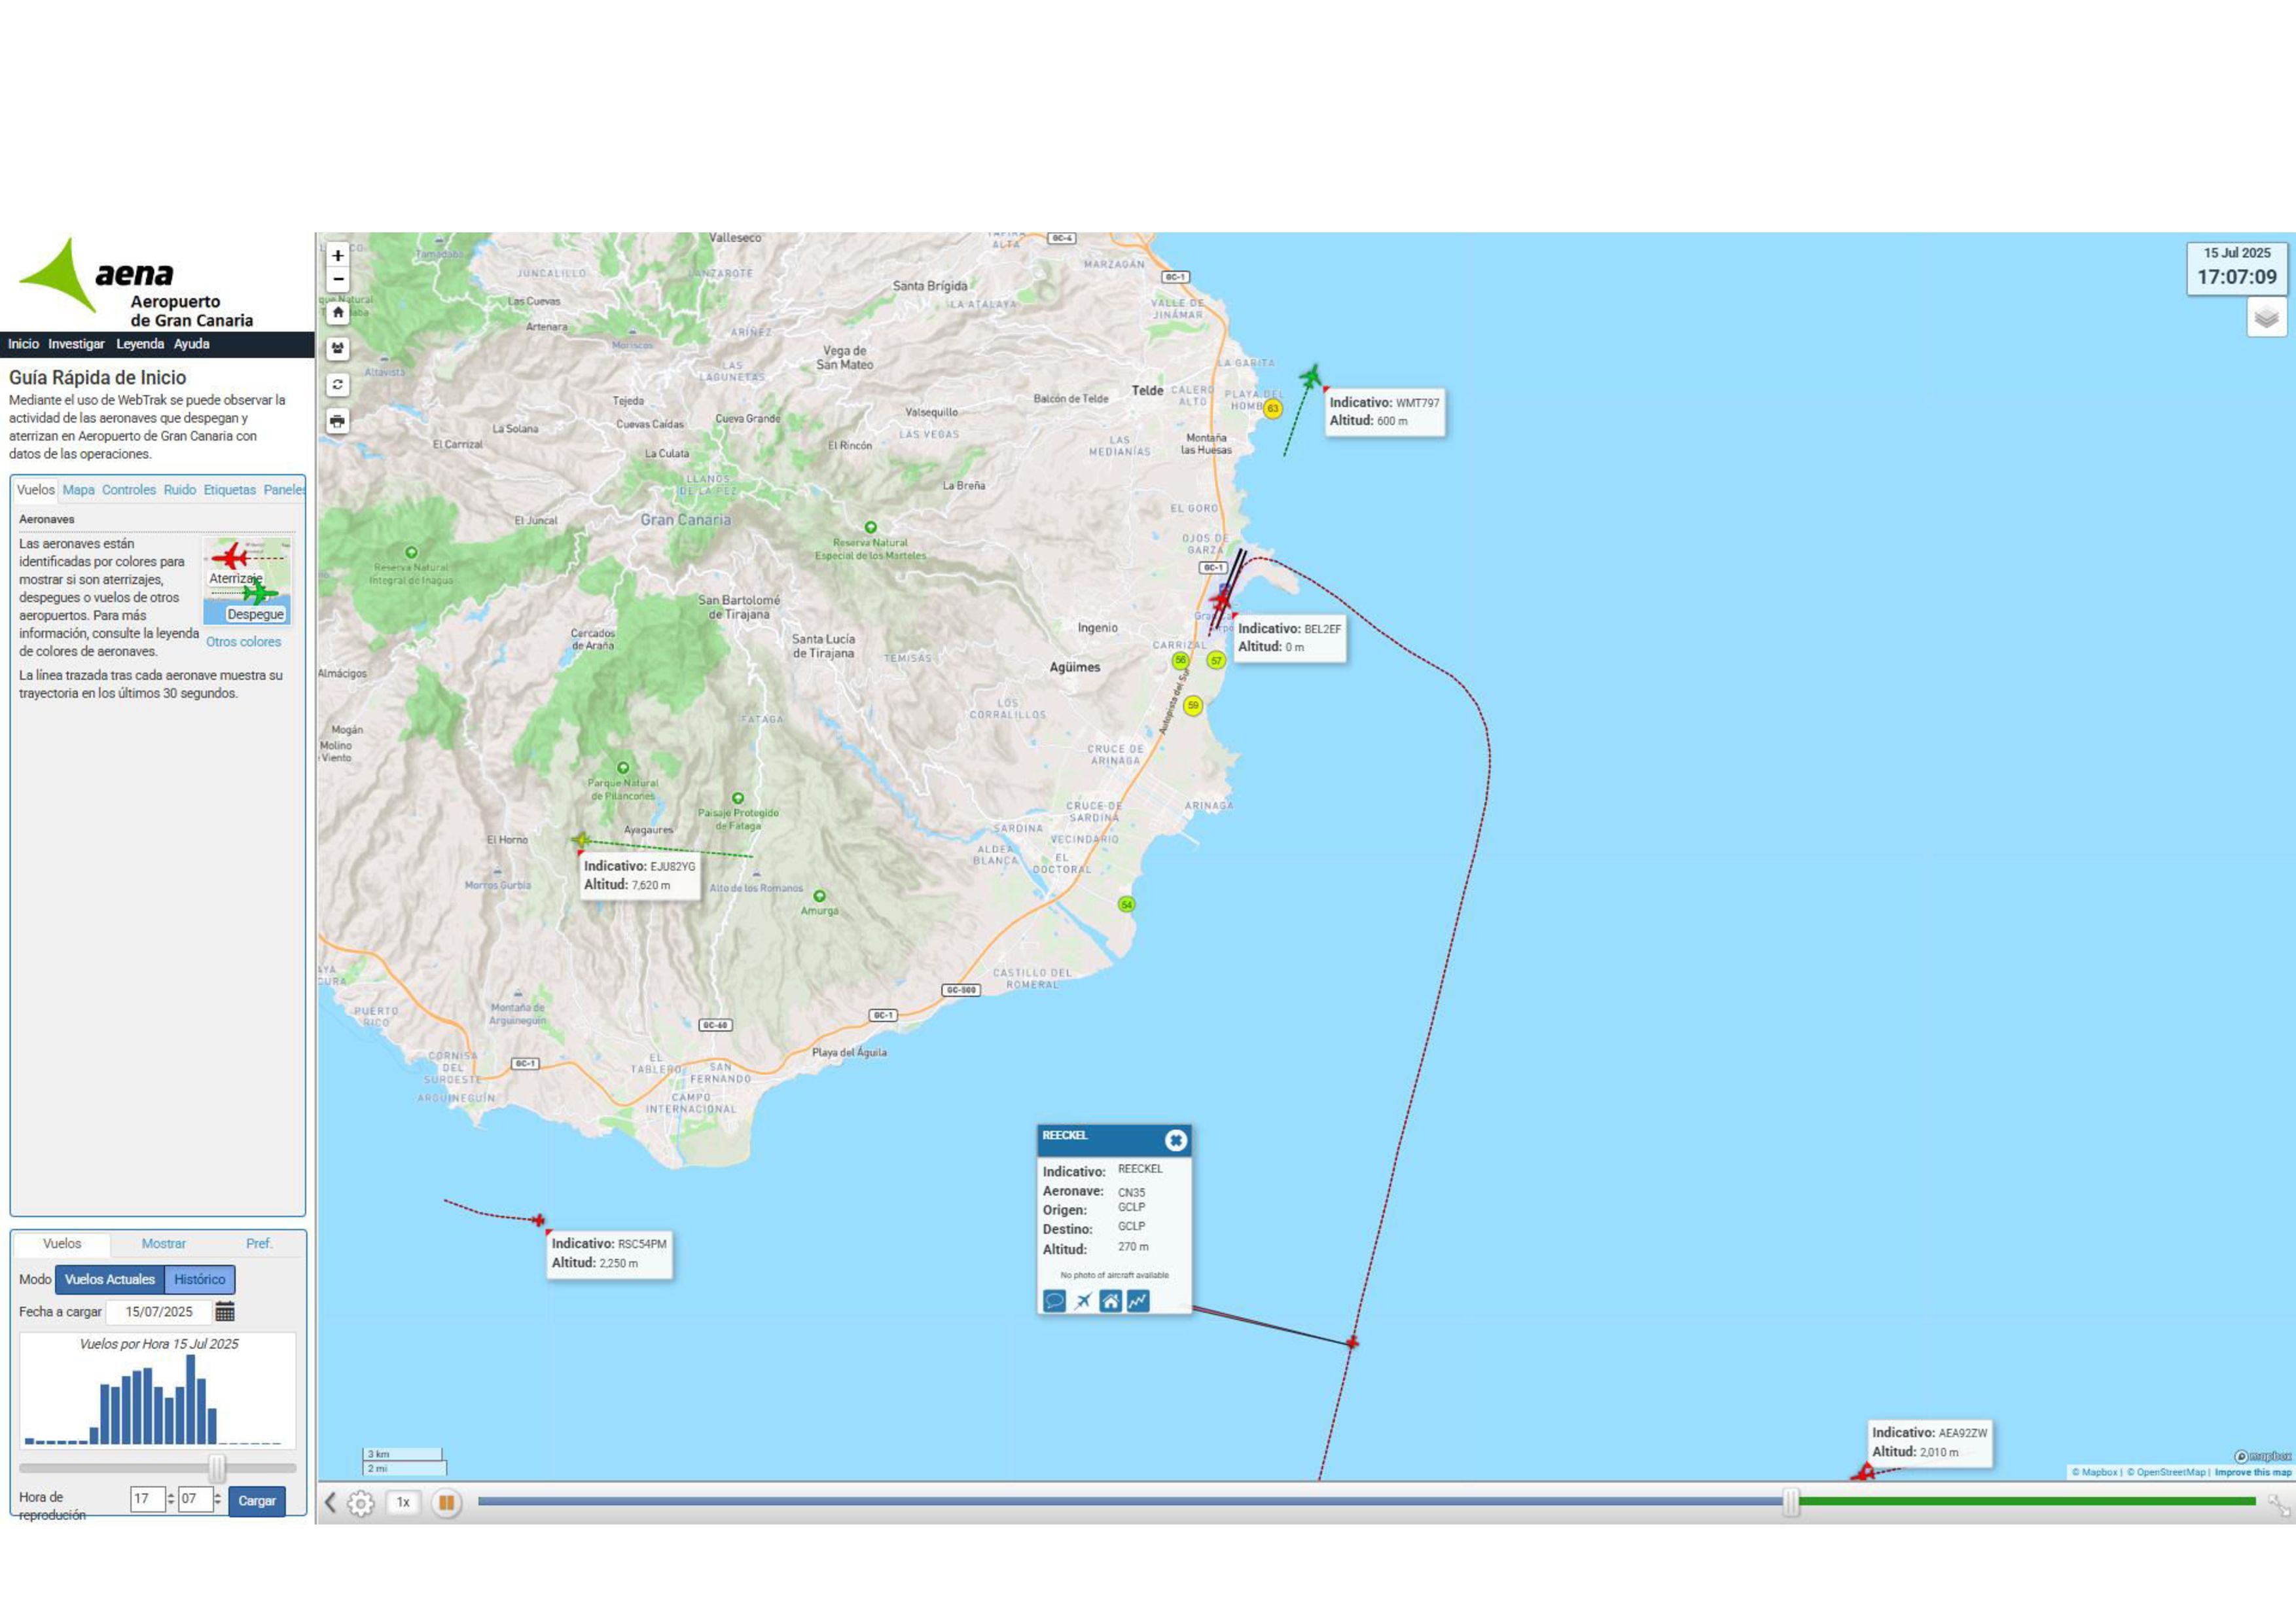Click the hour stepper arrows
Screen dimensions: 2296x1624
tap(171, 1499)
